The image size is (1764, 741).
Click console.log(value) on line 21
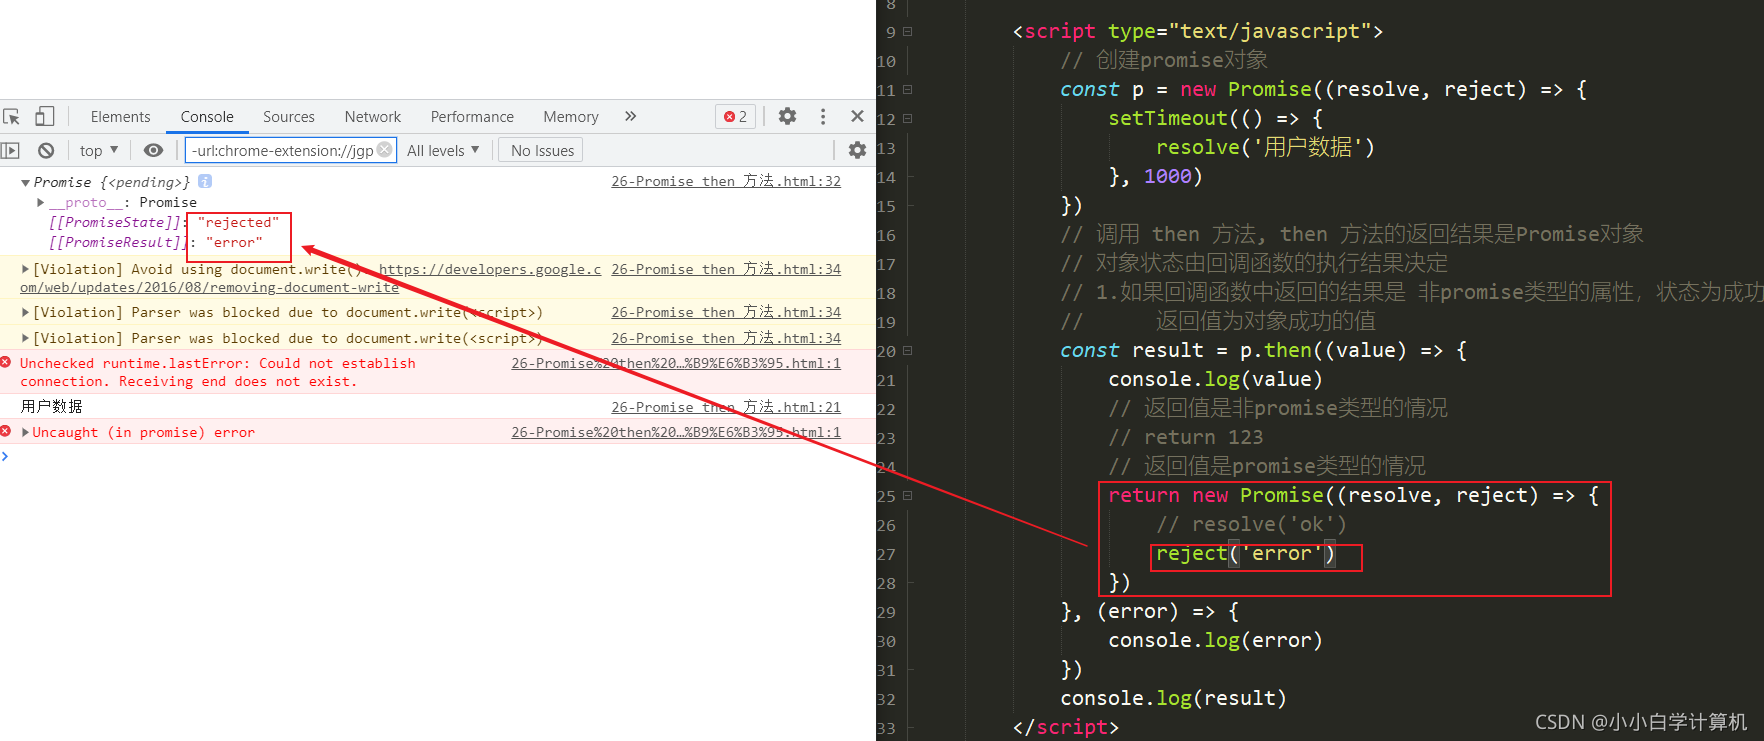point(1215,379)
